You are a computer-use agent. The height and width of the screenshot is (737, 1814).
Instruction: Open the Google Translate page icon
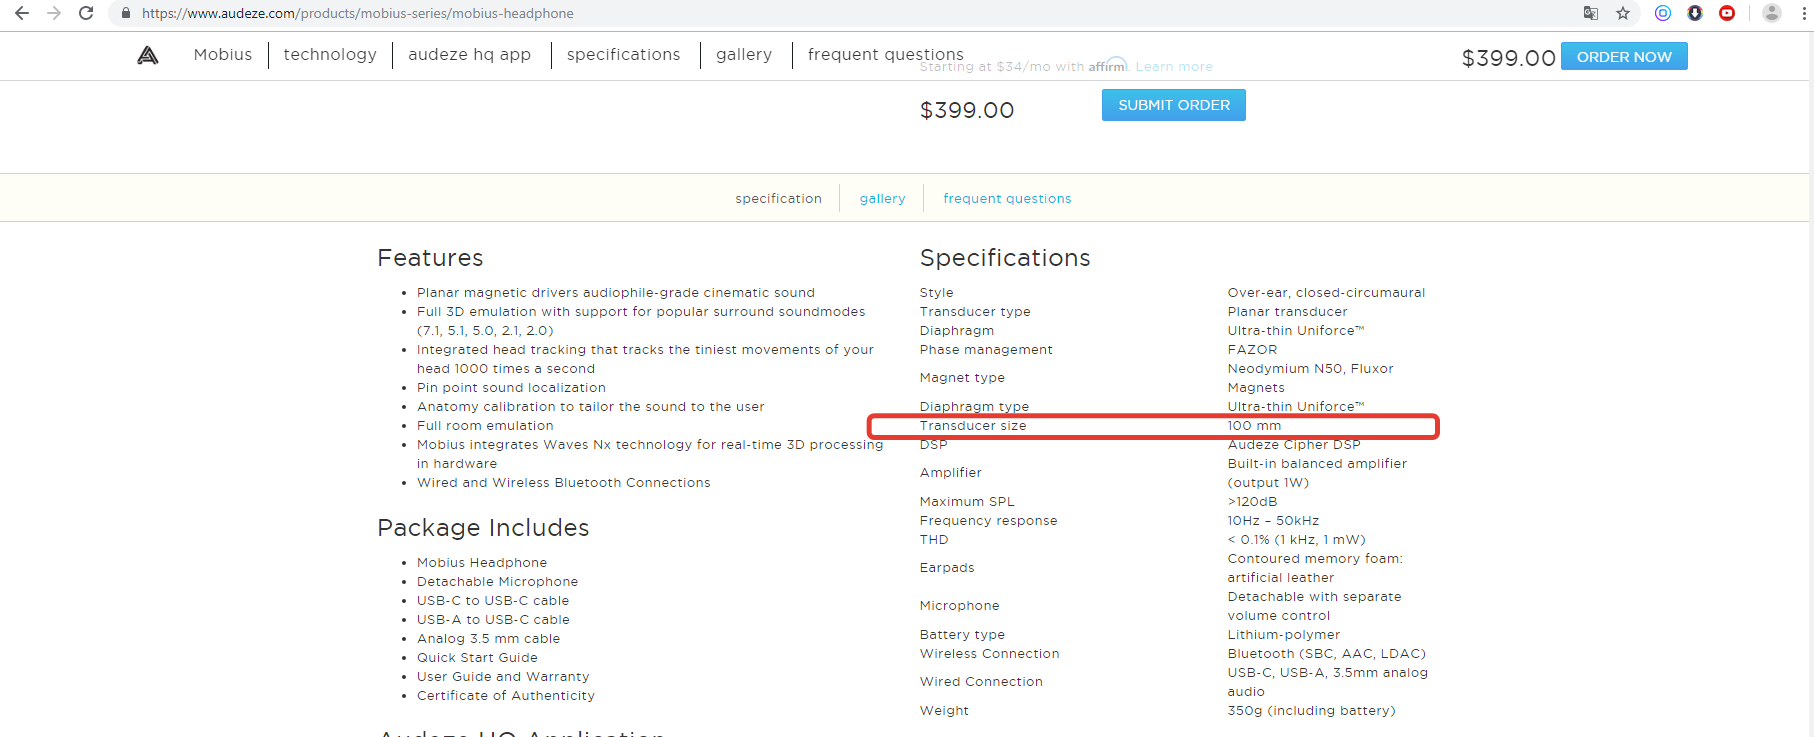coord(1590,13)
